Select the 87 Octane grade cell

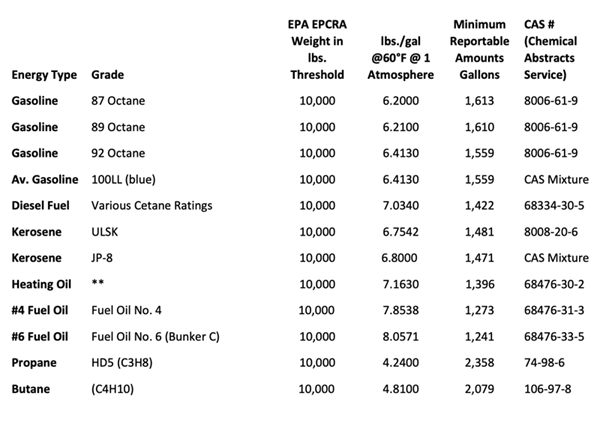(x=117, y=102)
